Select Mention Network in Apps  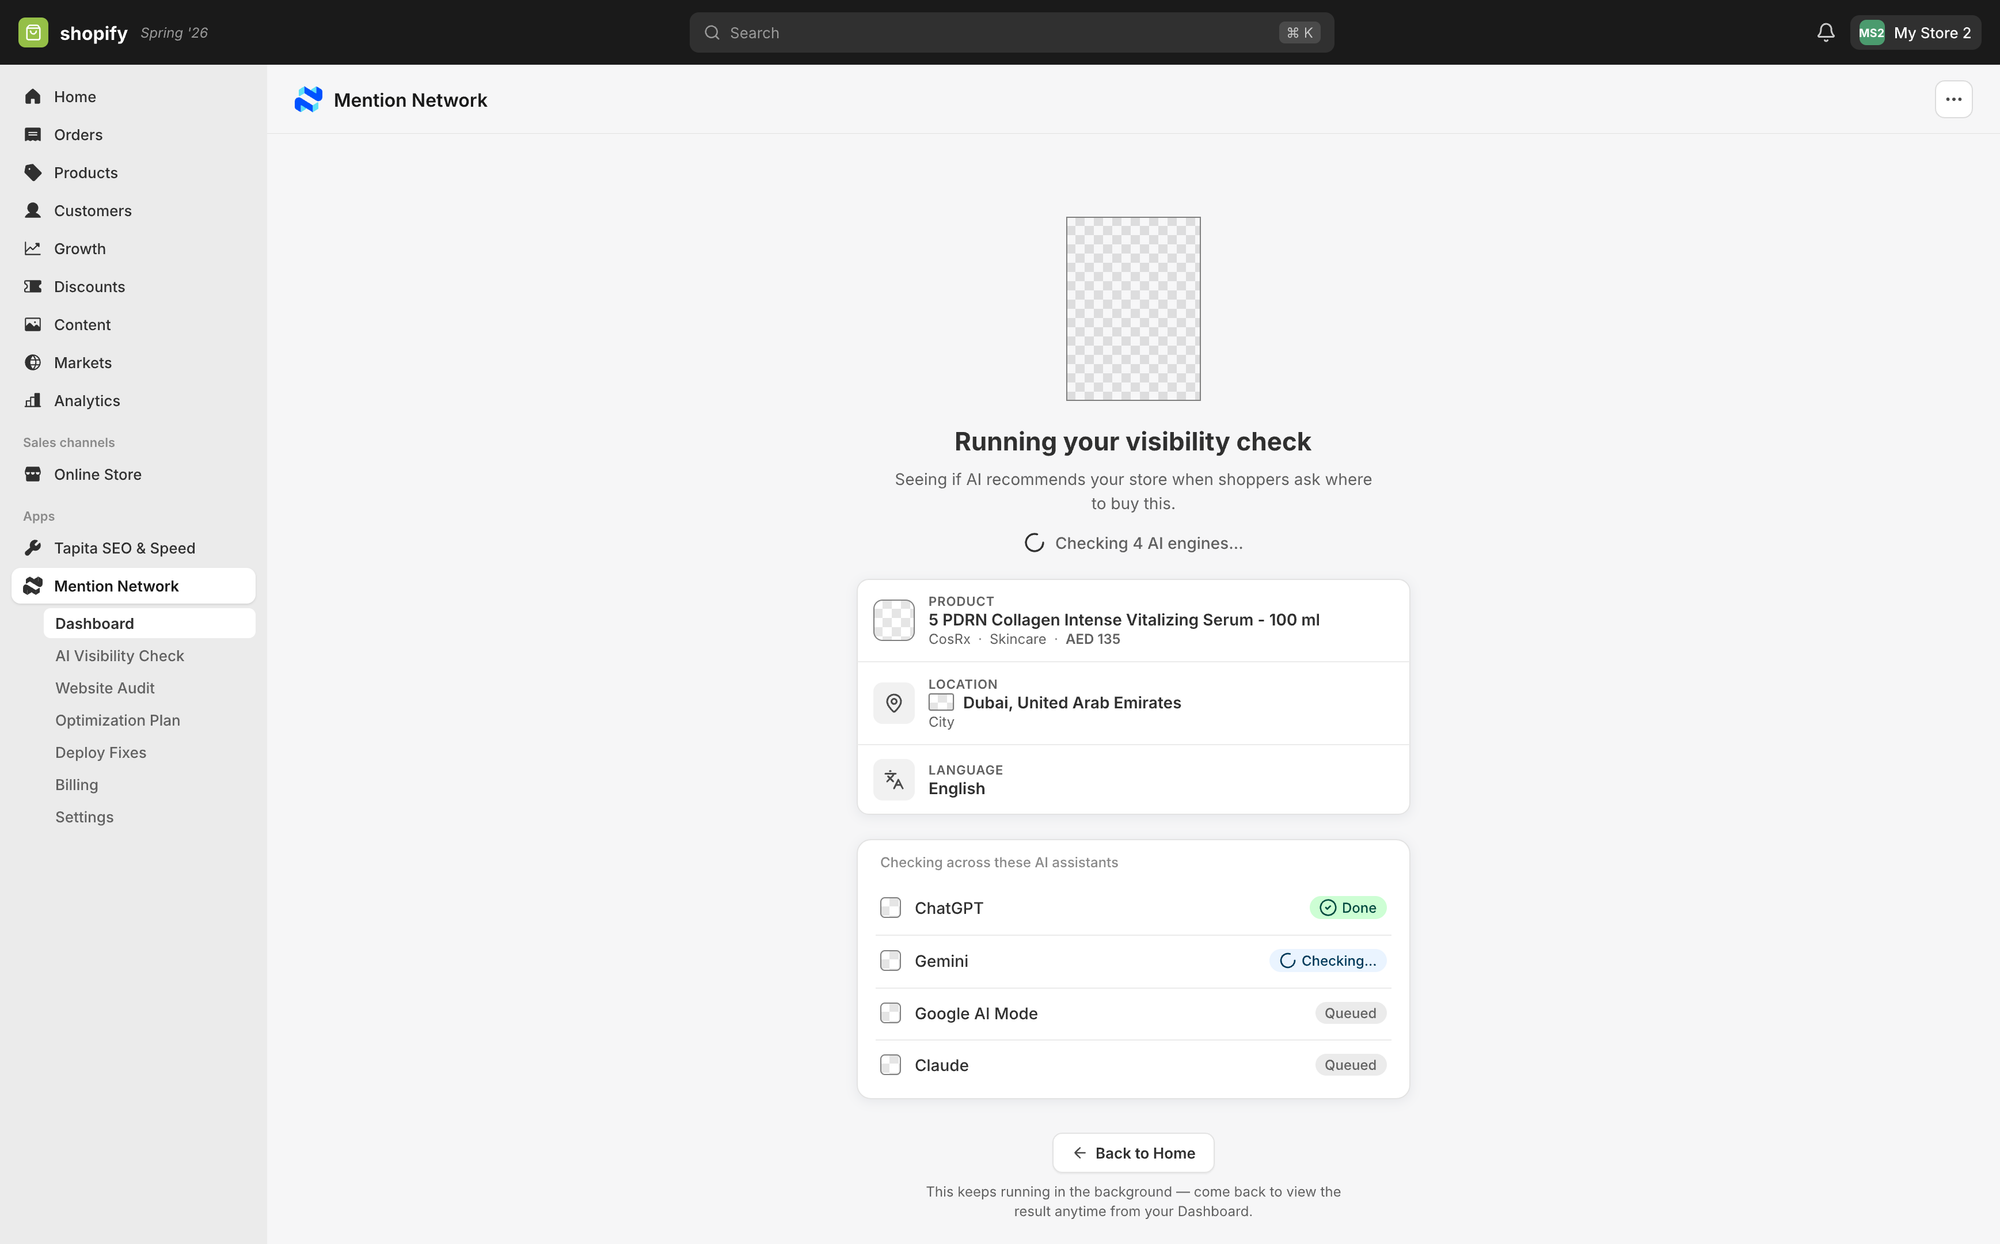(x=133, y=586)
